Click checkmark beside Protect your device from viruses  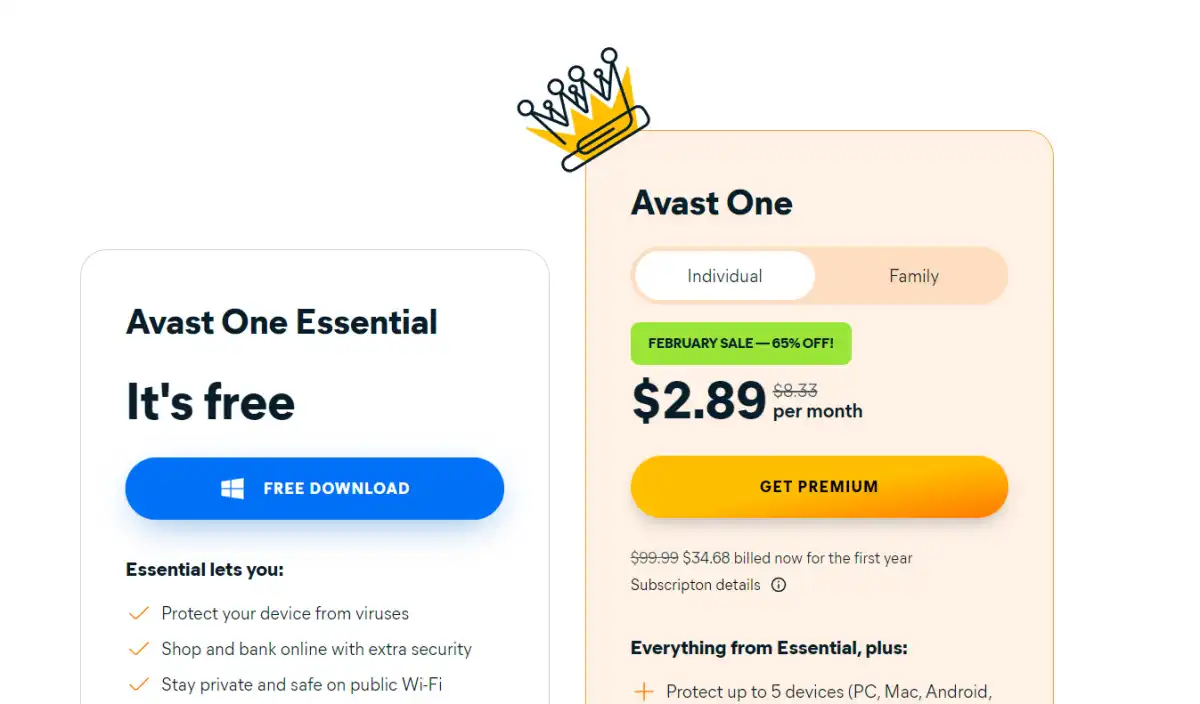point(139,613)
